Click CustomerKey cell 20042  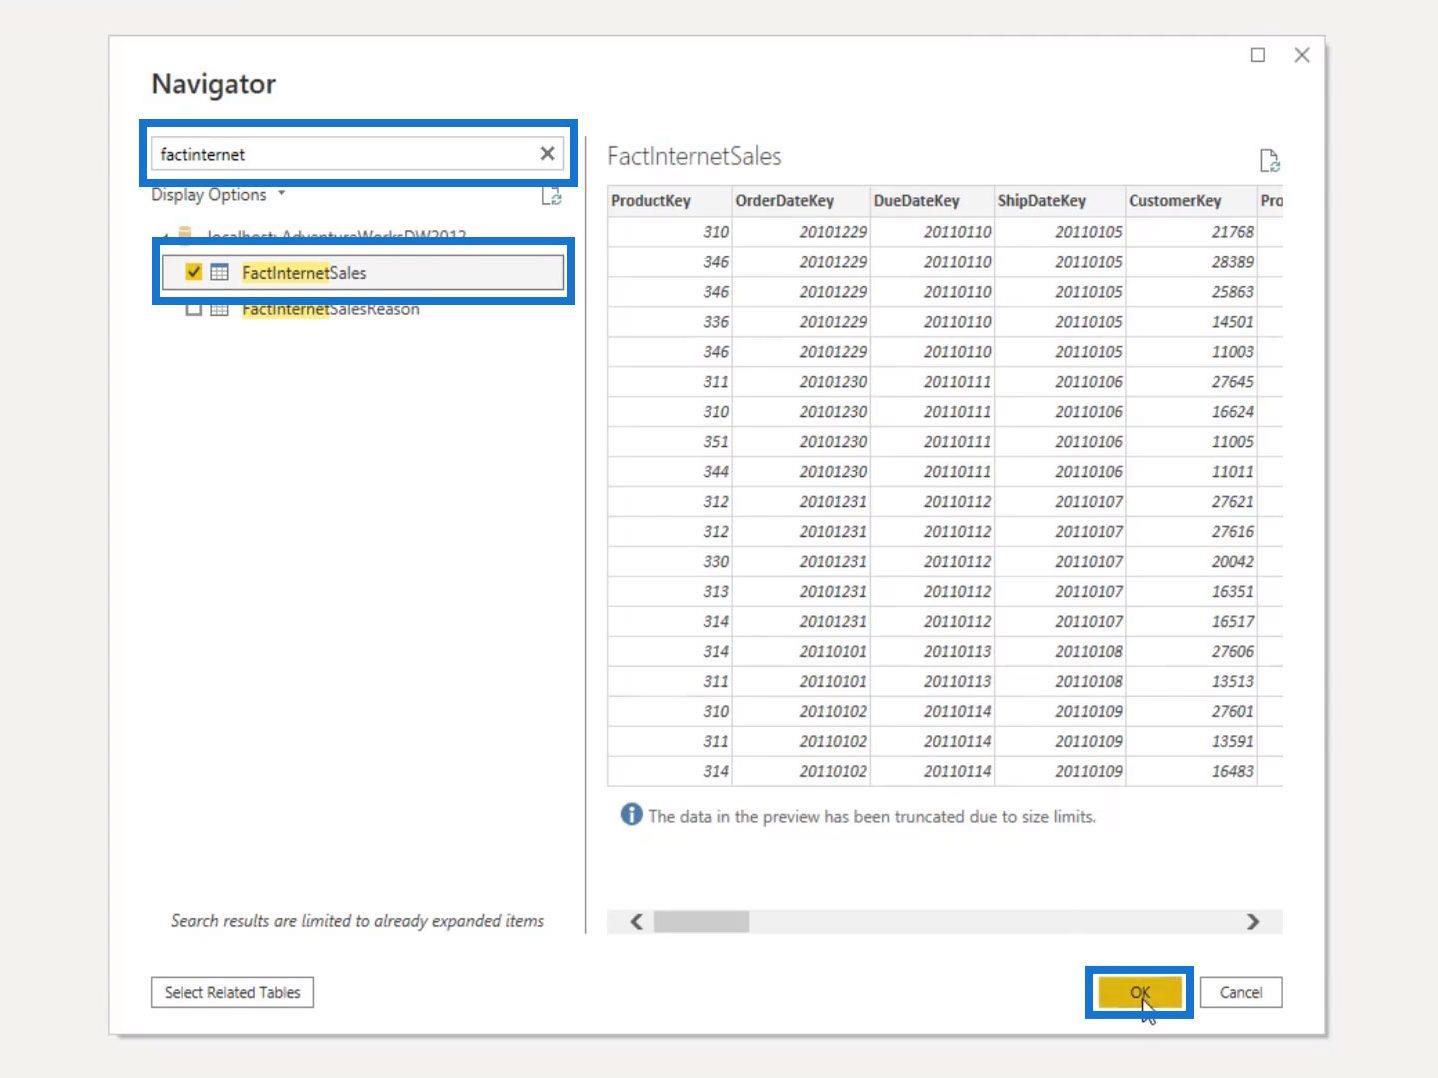pyautogui.click(x=1191, y=561)
